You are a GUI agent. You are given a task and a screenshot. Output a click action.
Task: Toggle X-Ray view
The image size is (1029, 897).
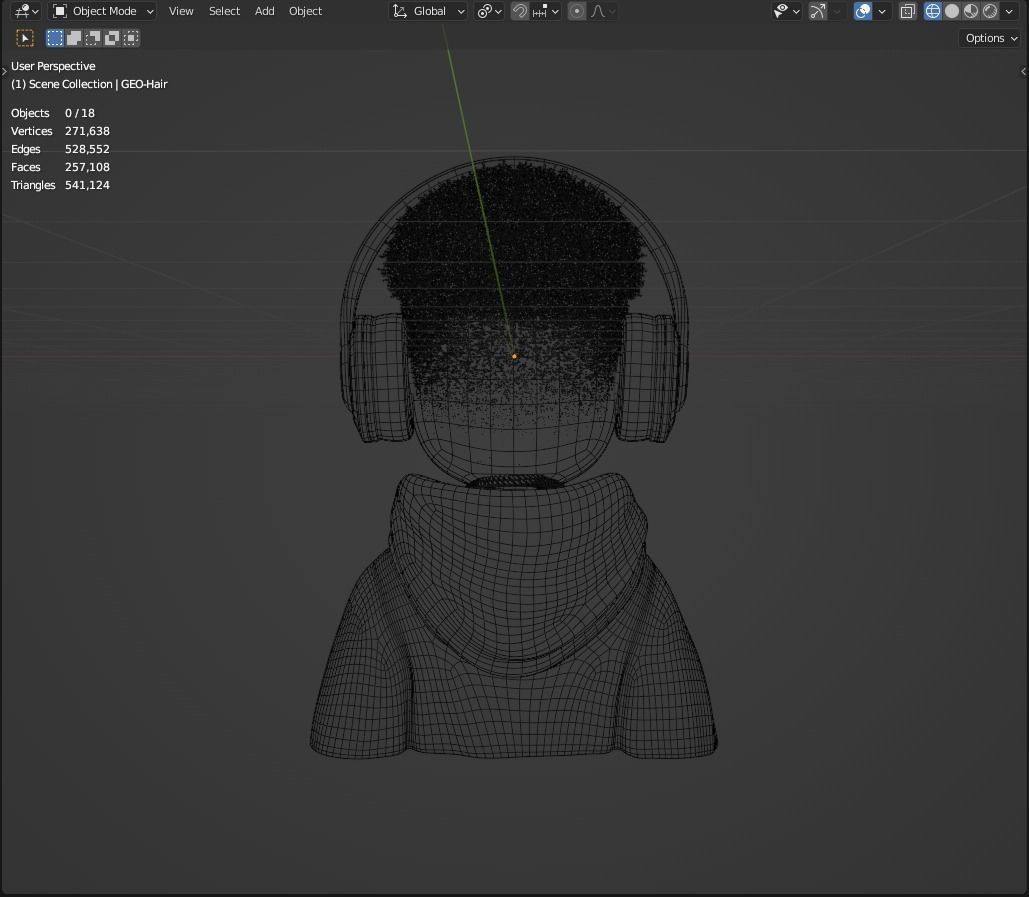pos(908,11)
